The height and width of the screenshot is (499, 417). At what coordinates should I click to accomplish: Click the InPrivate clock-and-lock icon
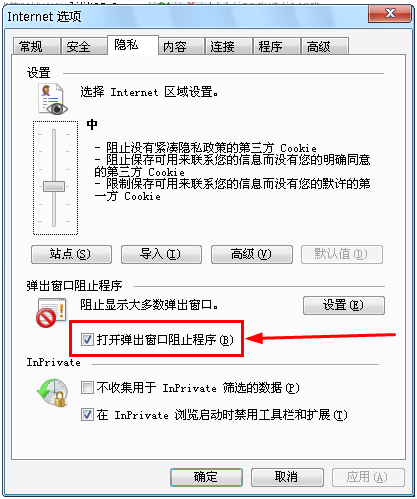(53, 393)
